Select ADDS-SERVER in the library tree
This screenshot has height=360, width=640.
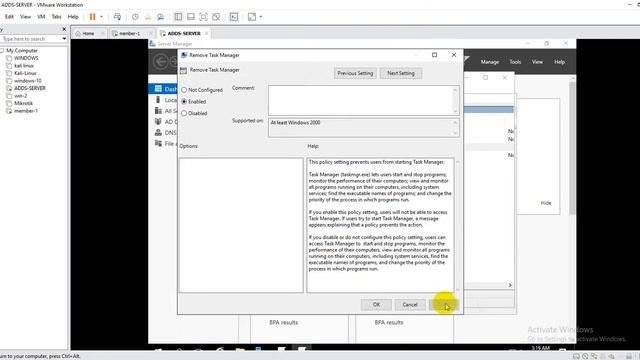click(30, 88)
